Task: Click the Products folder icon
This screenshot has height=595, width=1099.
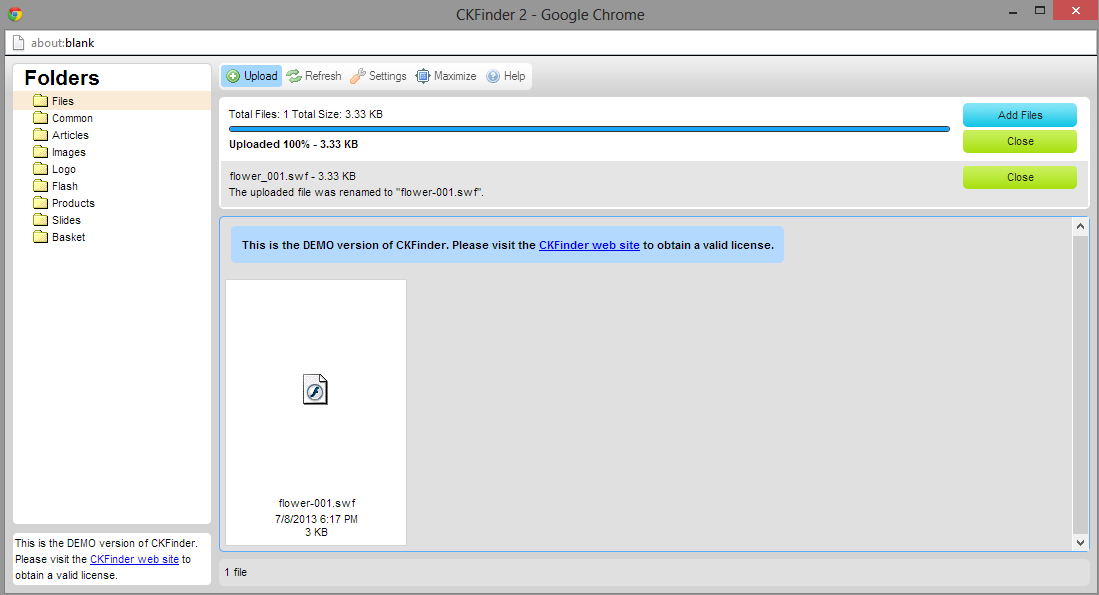Action: pos(41,203)
